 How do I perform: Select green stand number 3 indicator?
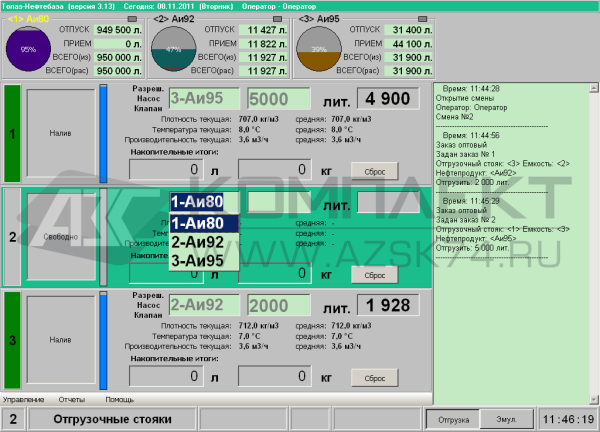[12, 340]
